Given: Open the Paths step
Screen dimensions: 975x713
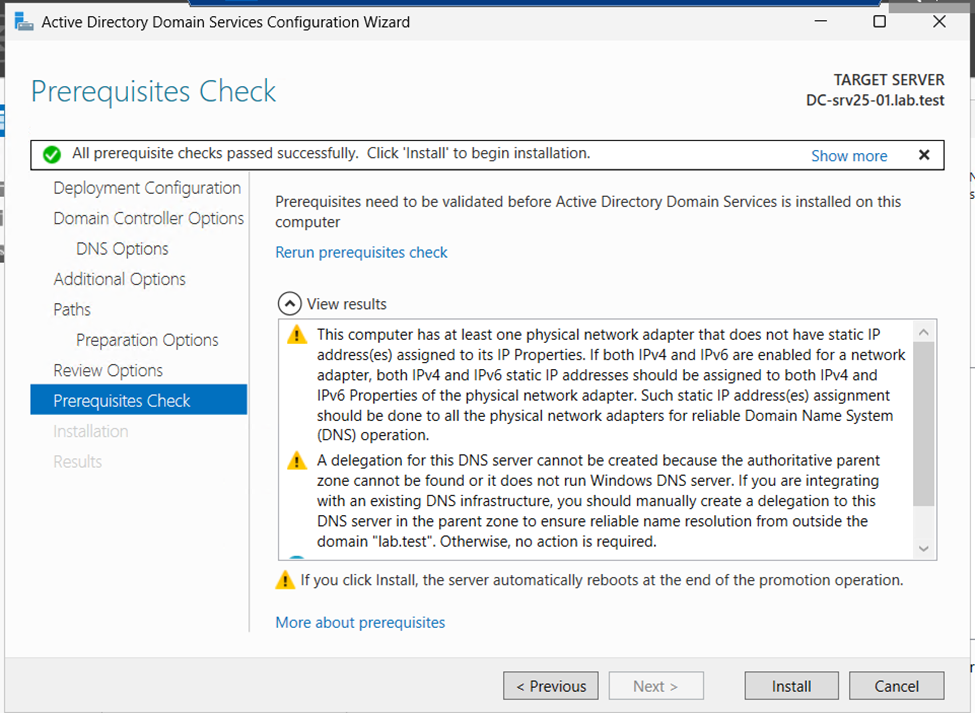Looking at the screenshot, I should point(72,310).
